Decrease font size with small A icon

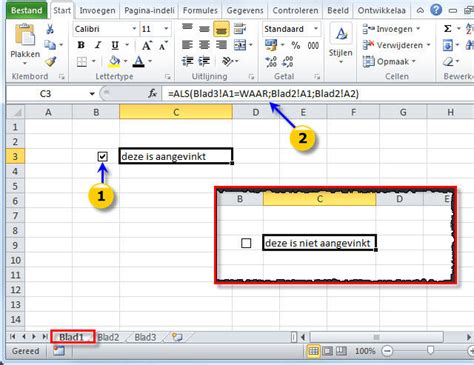click(x=163, y=46)
